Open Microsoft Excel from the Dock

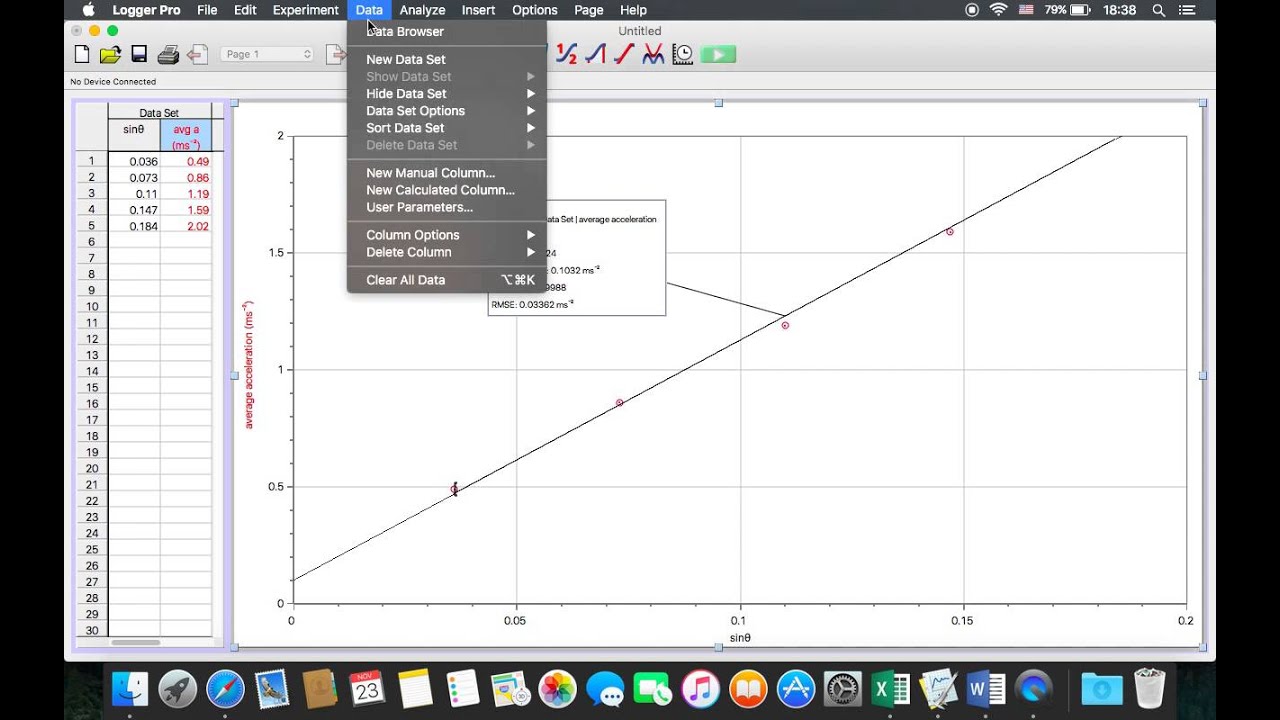click(890, 689)
